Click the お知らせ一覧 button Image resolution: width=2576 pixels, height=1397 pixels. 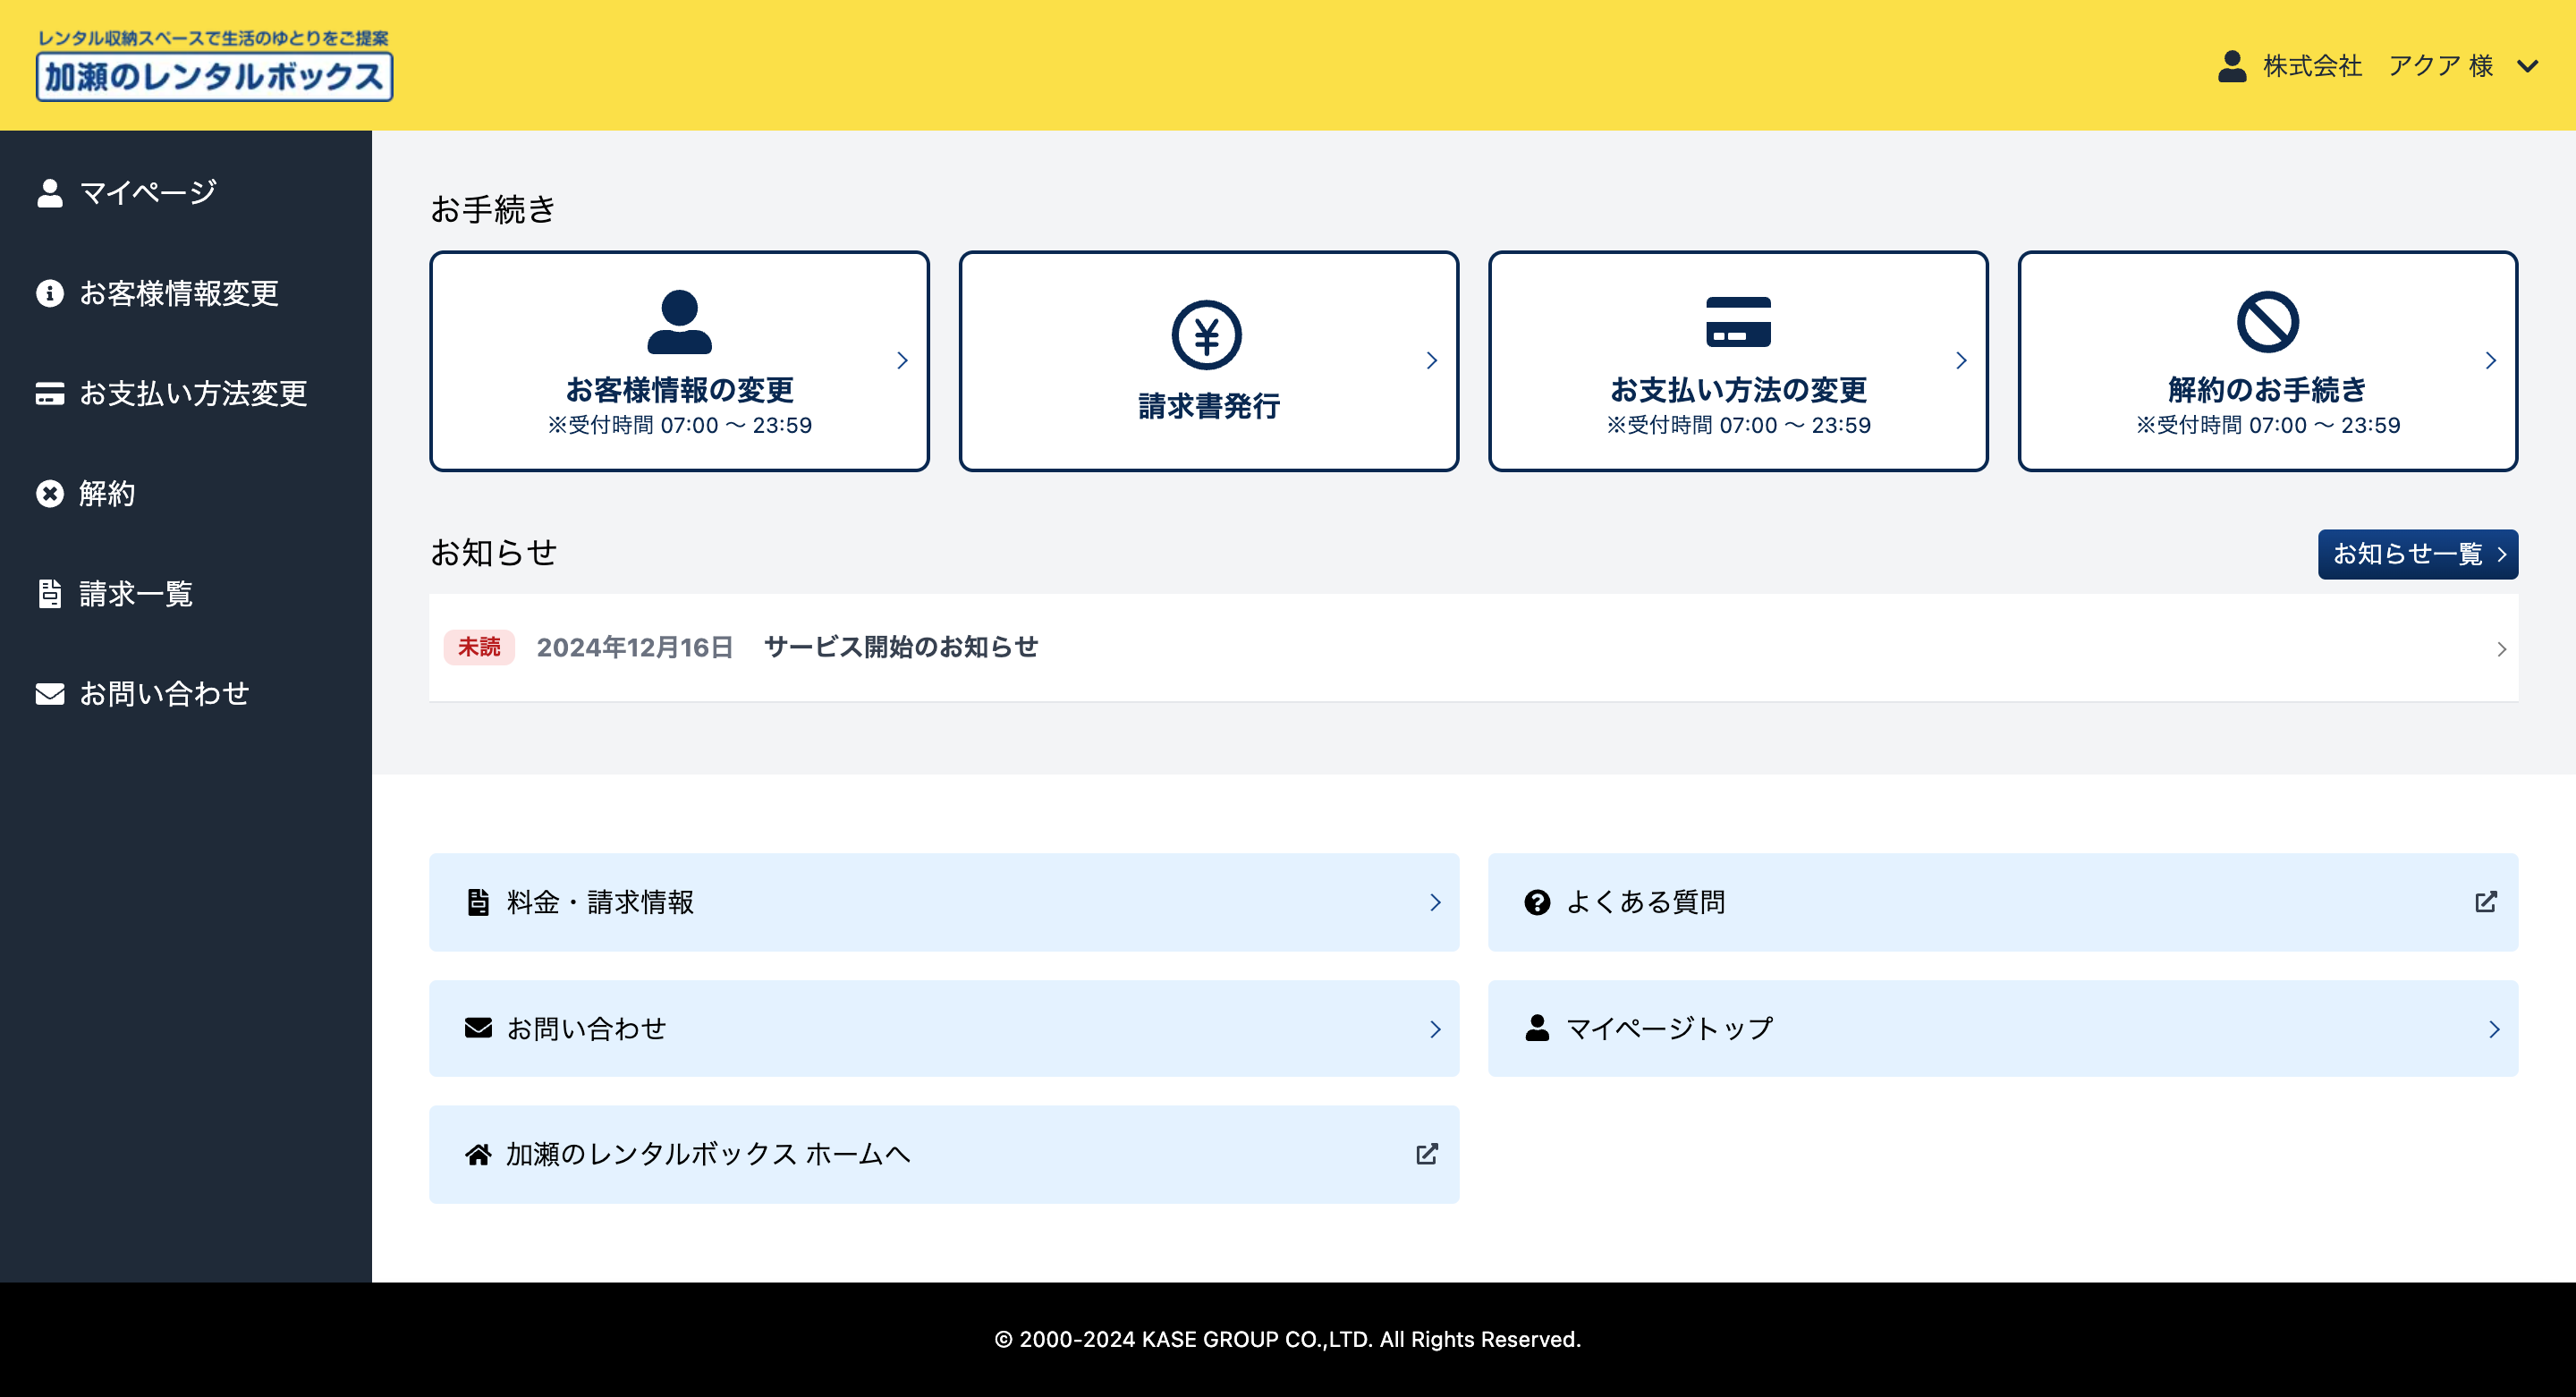2417,554
